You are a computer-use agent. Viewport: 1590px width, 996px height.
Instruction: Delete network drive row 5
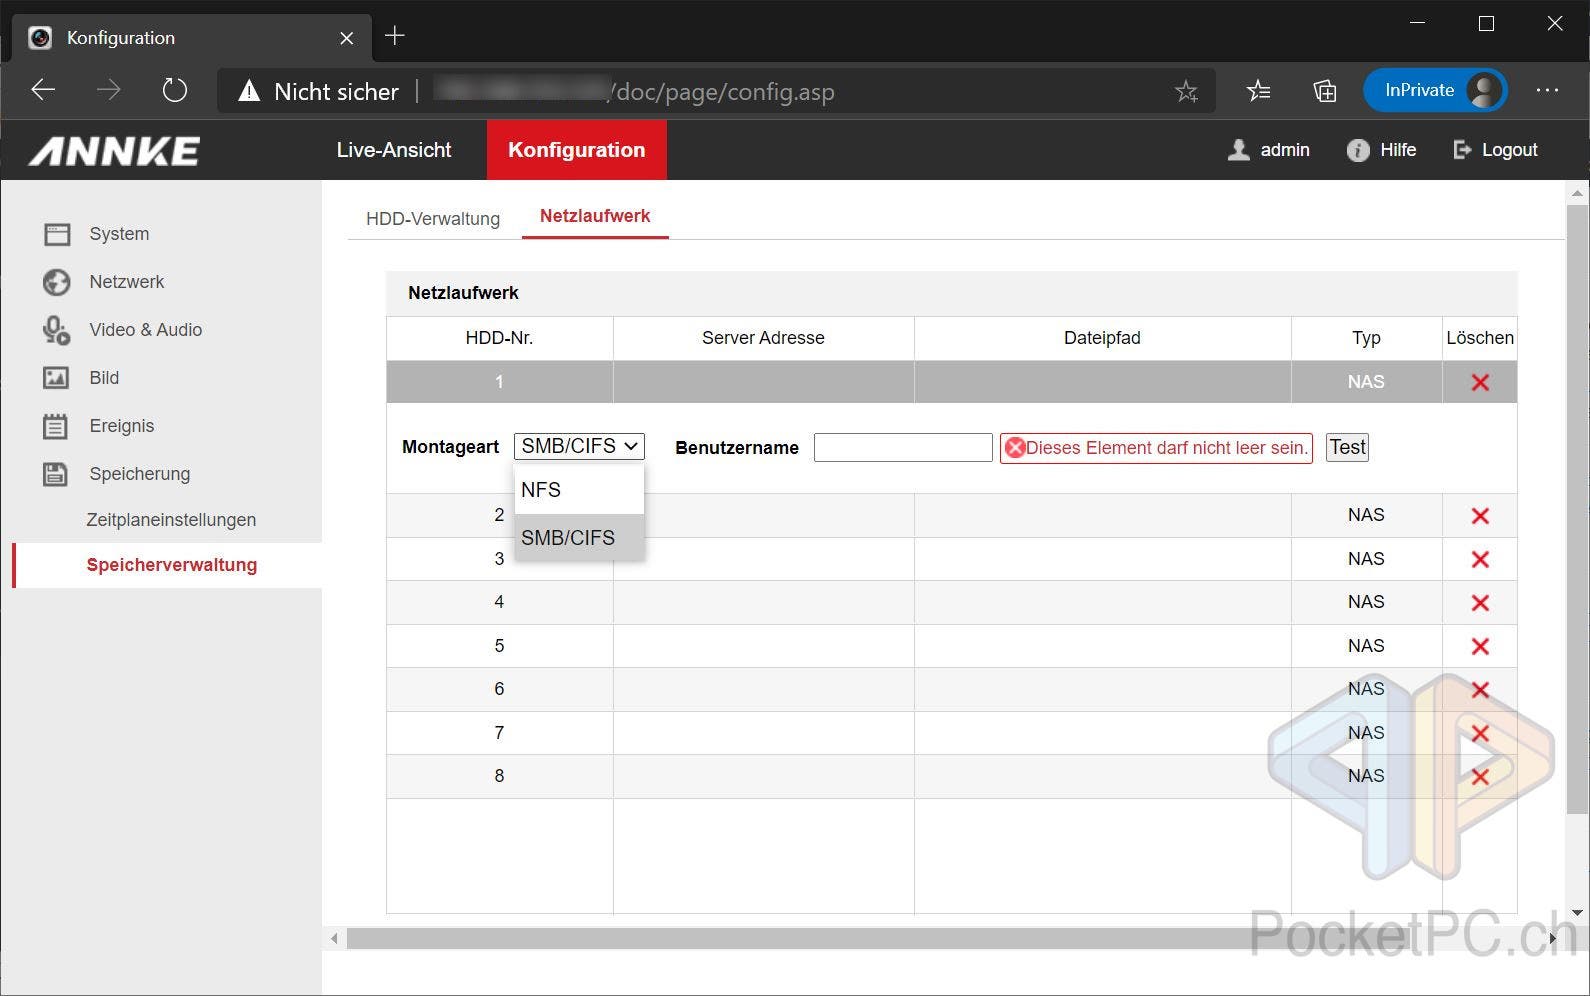point(1480,646)
